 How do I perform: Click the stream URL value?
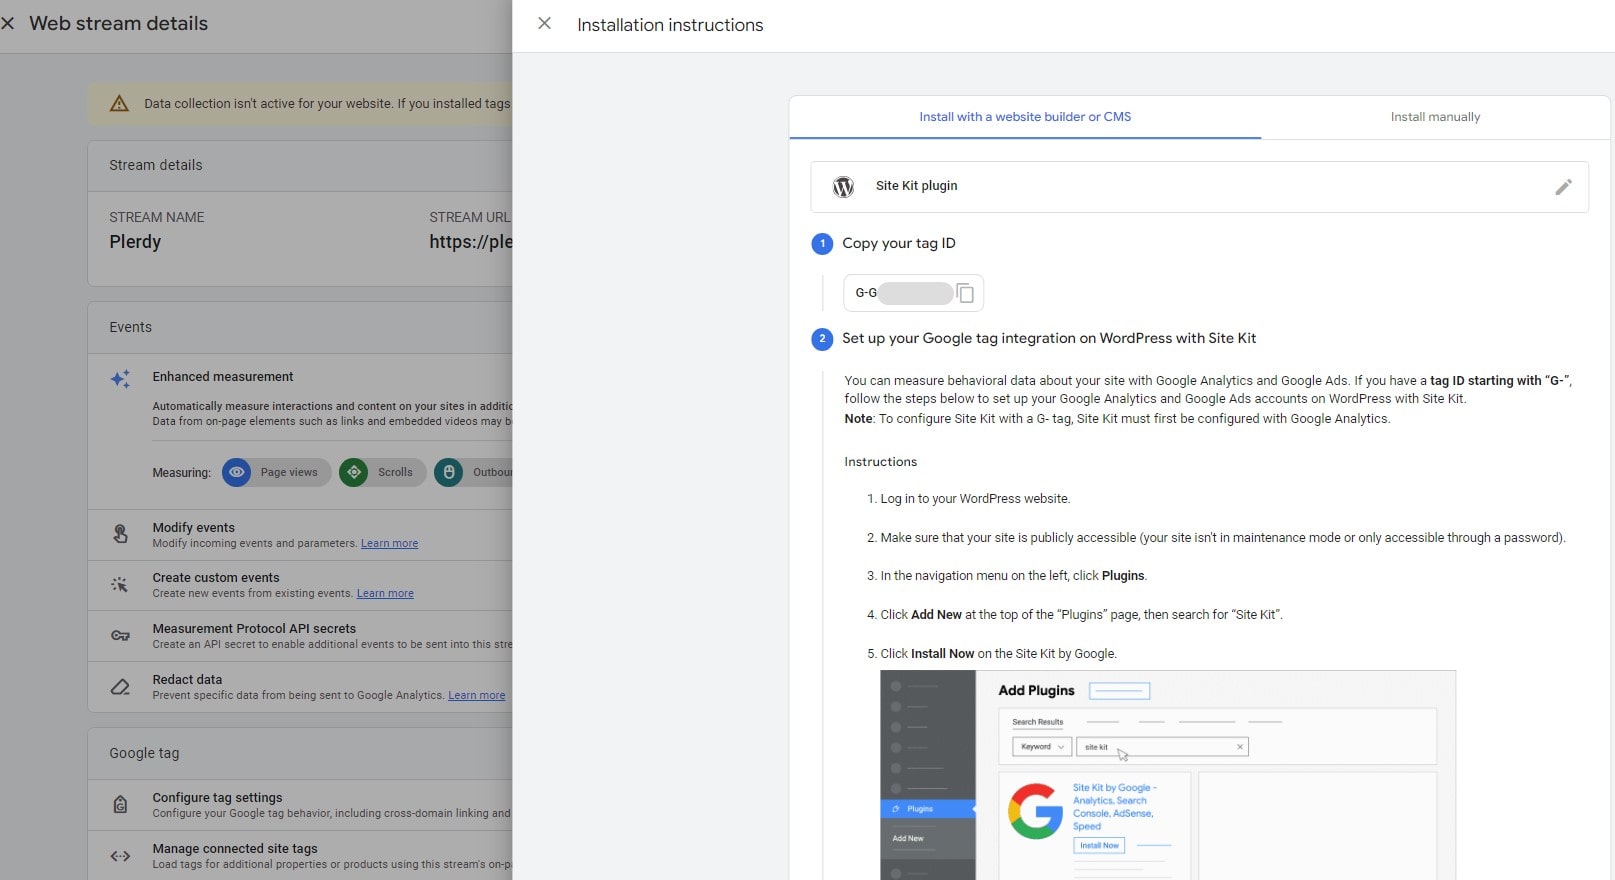(471, 242)
